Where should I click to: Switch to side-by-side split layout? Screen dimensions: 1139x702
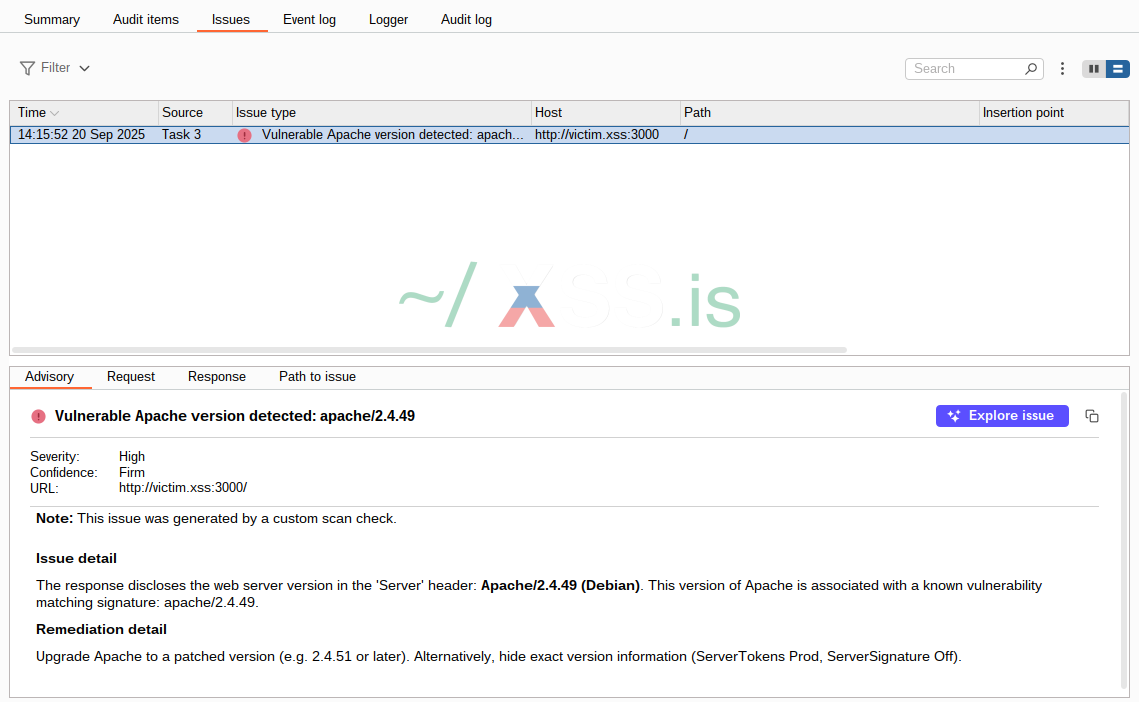point(1094,69)
